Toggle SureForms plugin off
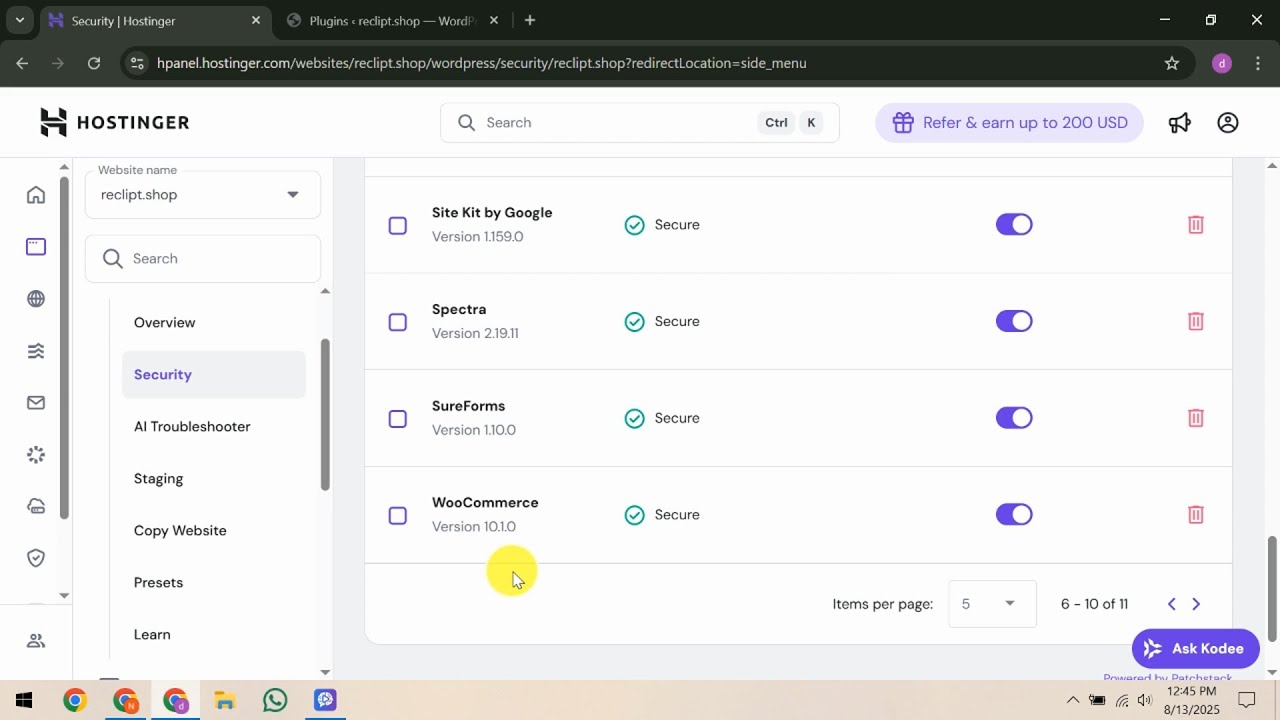Screen dimensions: 1280x720 tap(1014, 418)
